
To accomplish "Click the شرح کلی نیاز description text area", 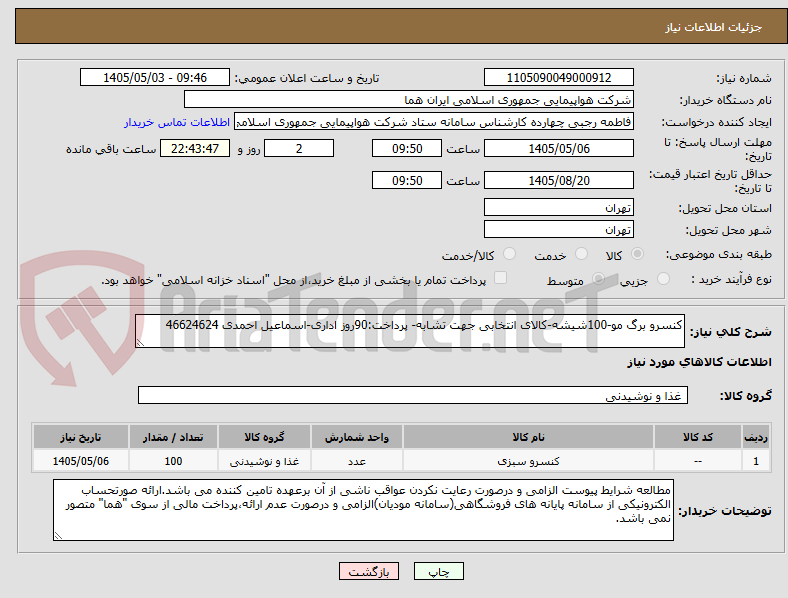I will point(410,331).
